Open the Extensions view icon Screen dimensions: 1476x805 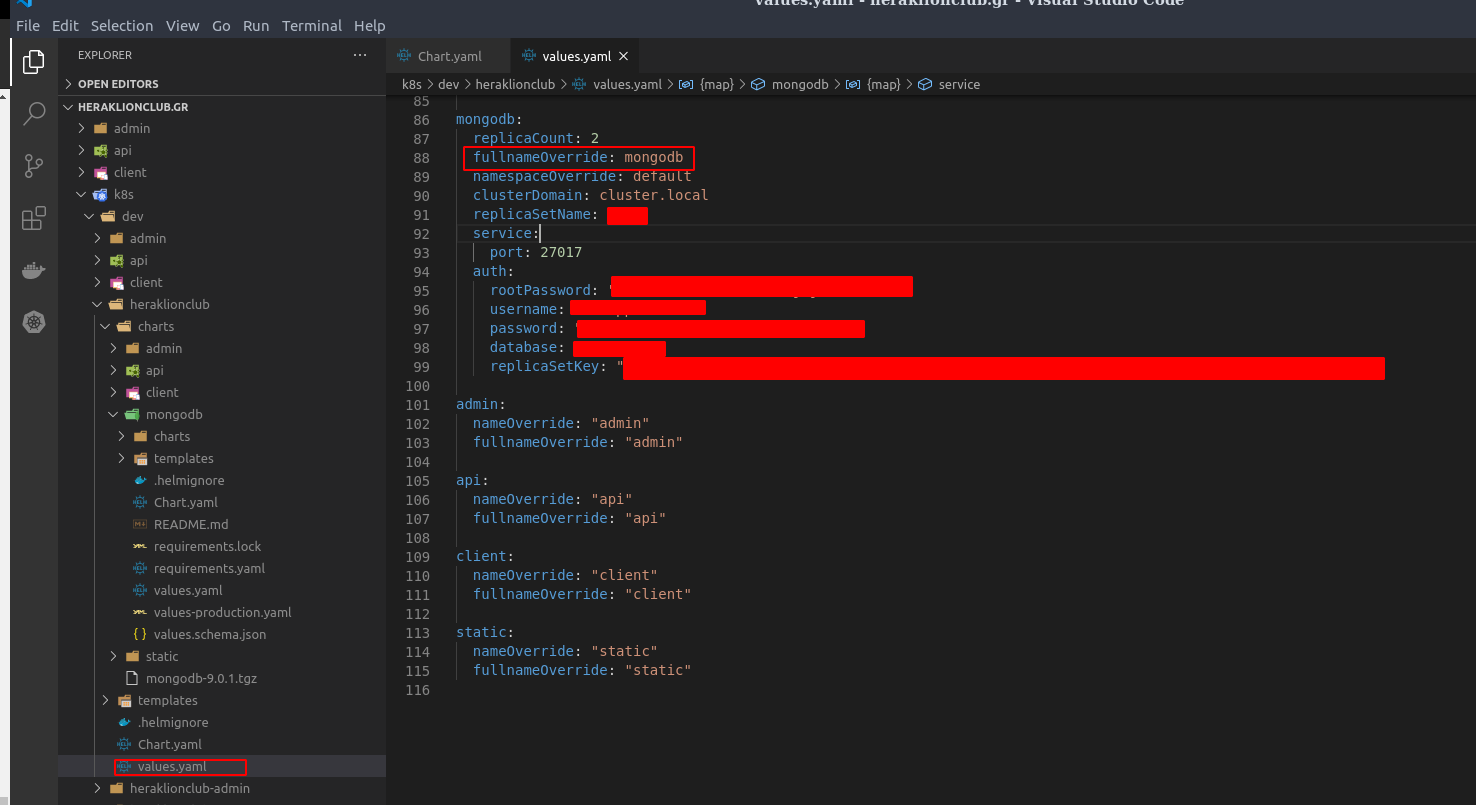(x=34, y=218)
